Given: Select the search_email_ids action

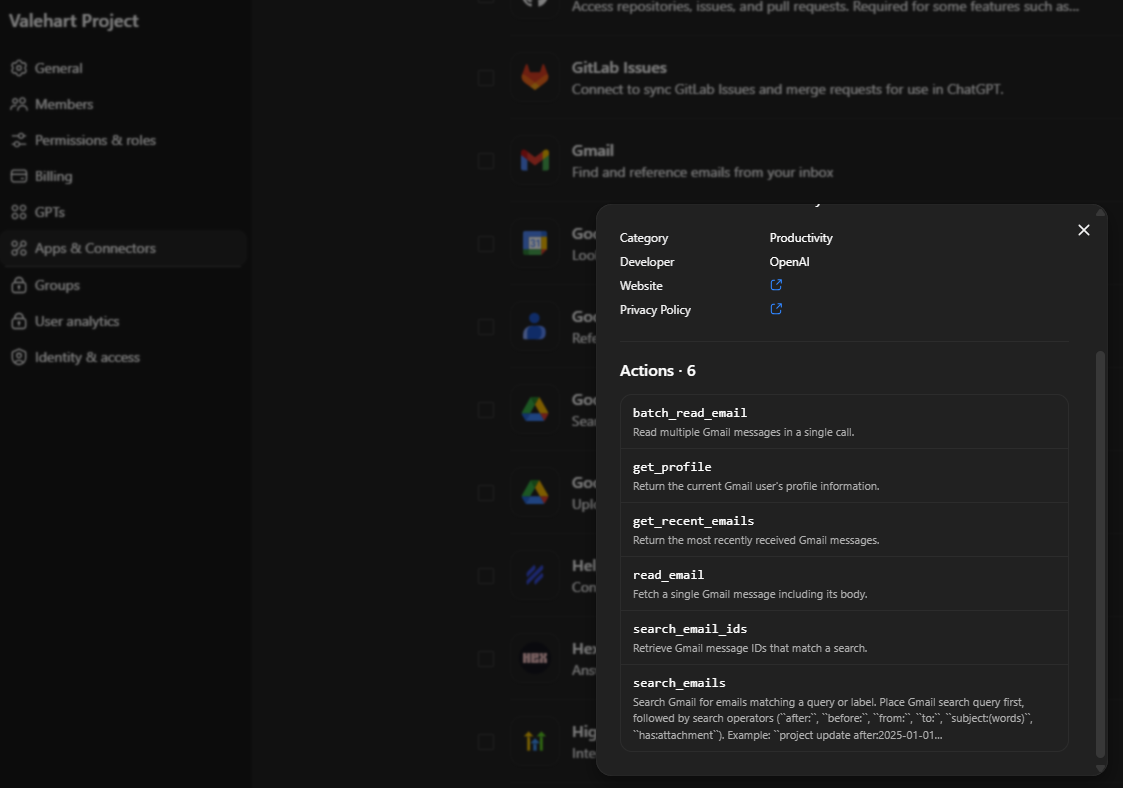Looking at the screenshot, I should click(844, 638).
